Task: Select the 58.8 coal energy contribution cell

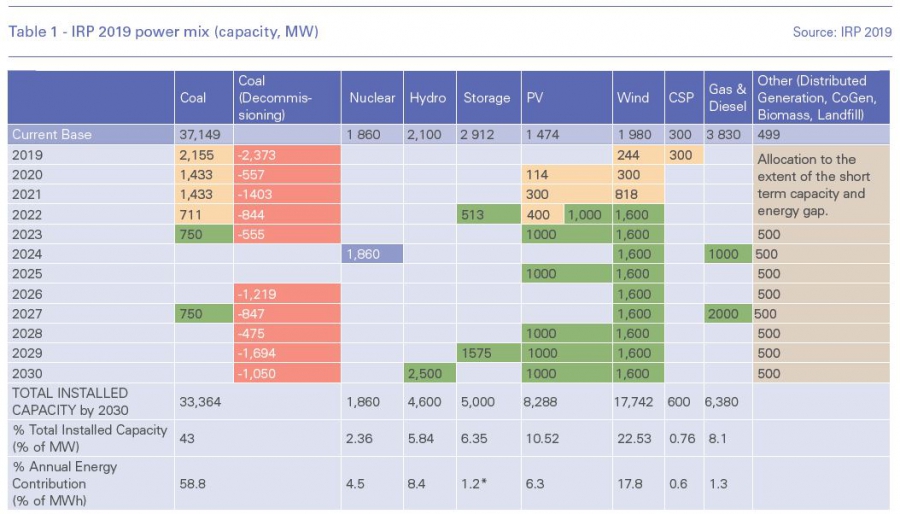Action: click(193, 483)
